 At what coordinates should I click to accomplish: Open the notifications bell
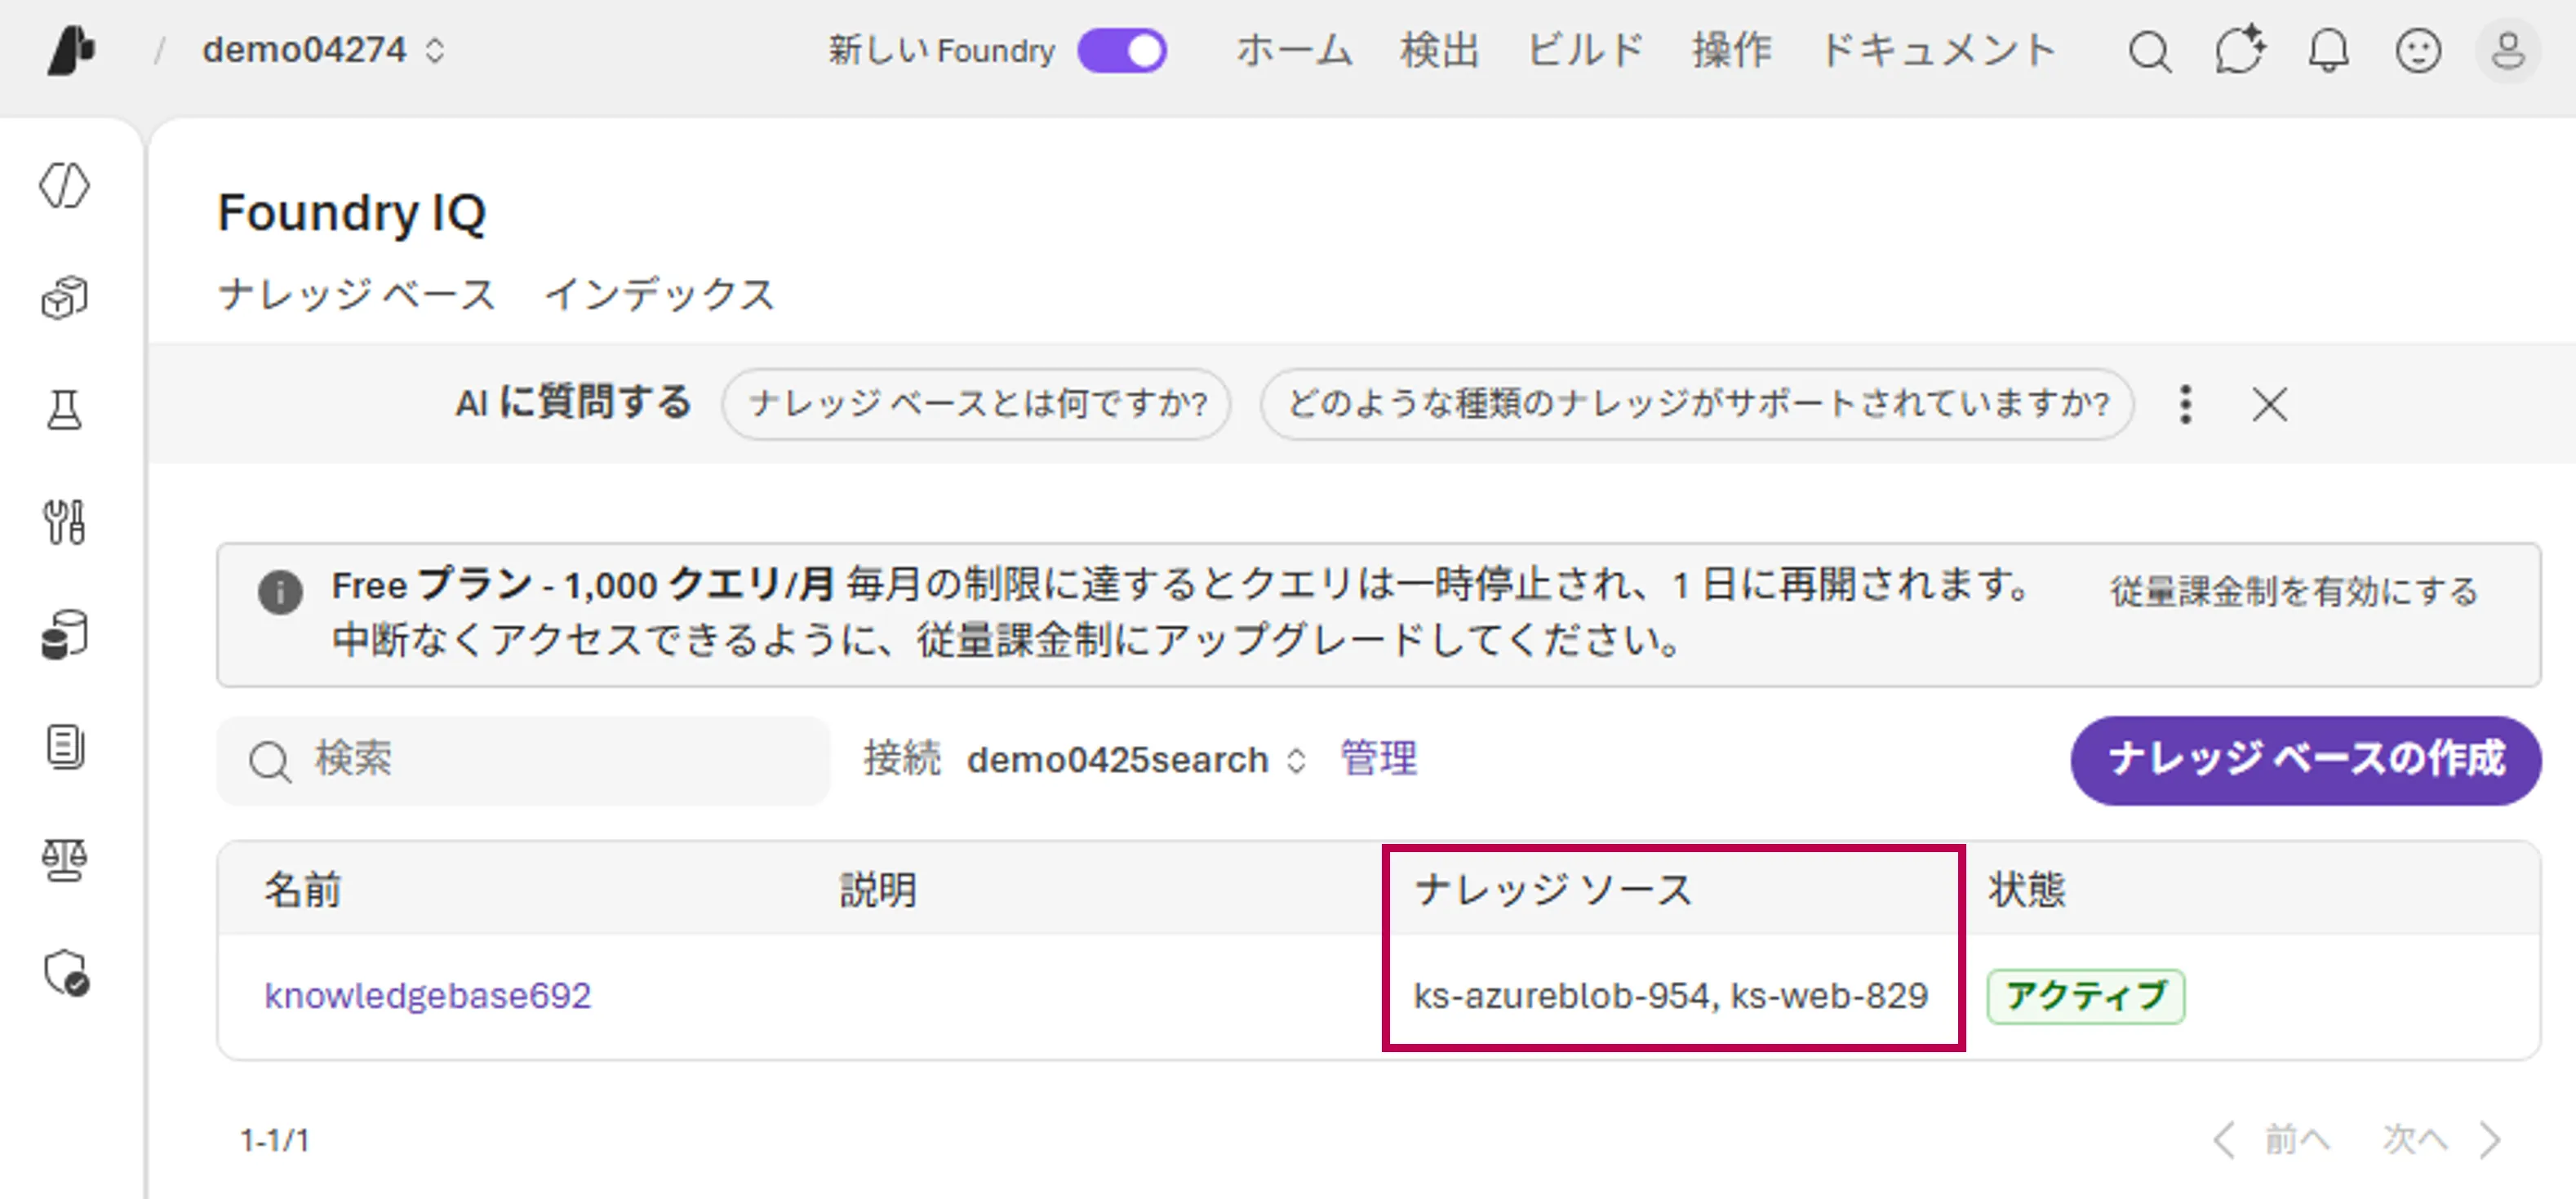2328,50
